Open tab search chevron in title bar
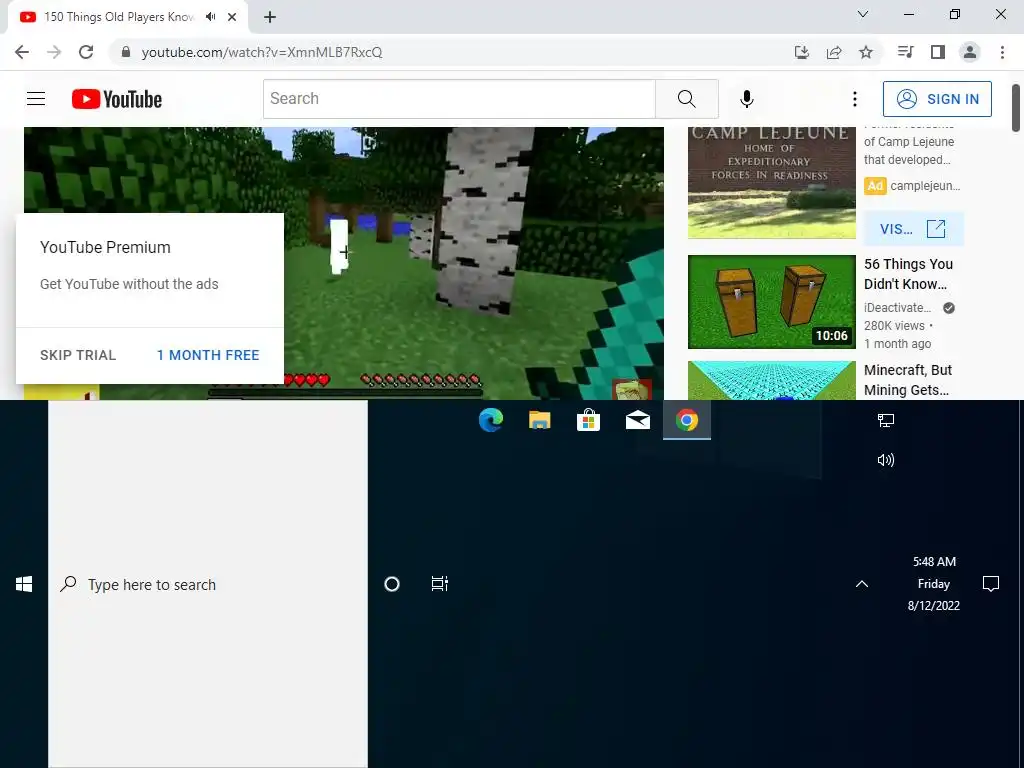The height and width of the screenshot is (768, 1024). [x=863, y=14]
